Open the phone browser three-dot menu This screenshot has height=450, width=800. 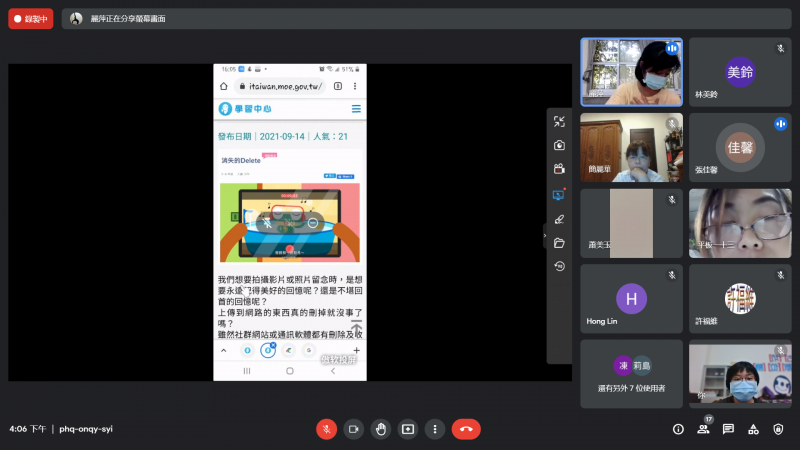coord(355,86)
